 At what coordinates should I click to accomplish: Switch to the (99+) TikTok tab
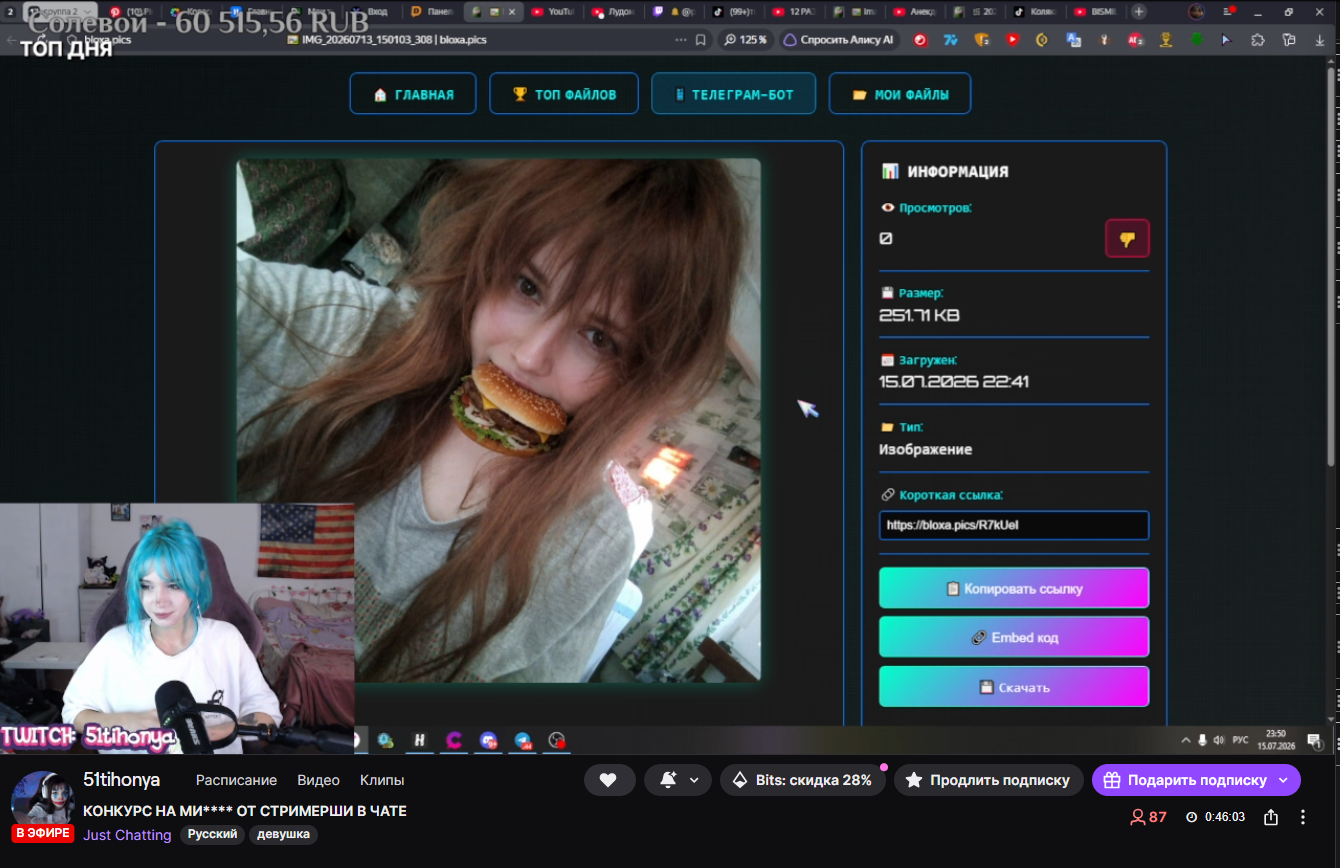point(734,12)
